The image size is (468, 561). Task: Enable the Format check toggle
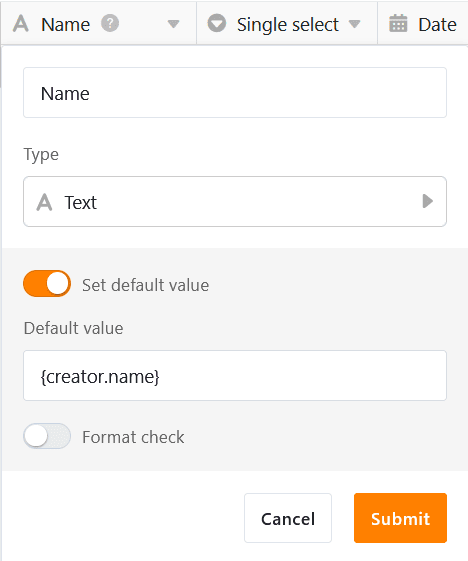point(47,436)
